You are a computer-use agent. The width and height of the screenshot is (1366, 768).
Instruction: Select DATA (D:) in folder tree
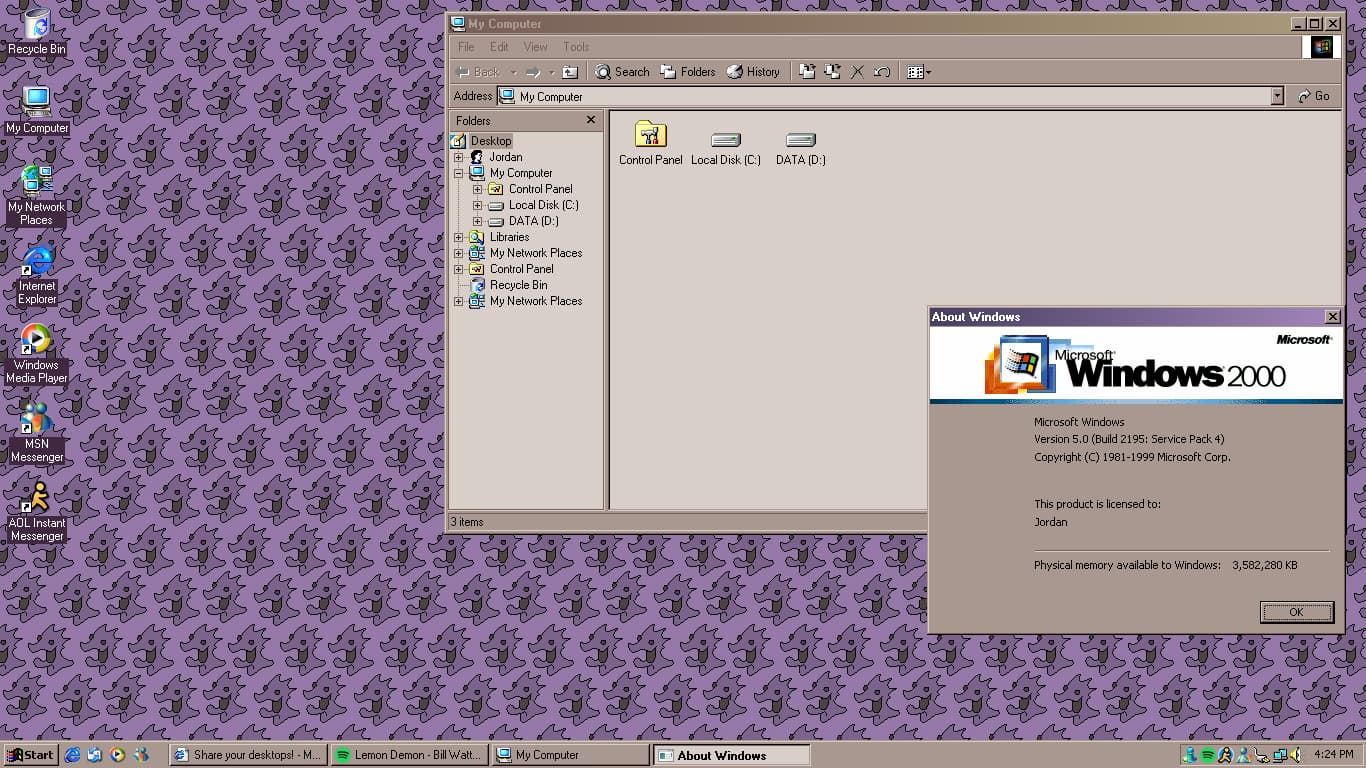(533, 221)
